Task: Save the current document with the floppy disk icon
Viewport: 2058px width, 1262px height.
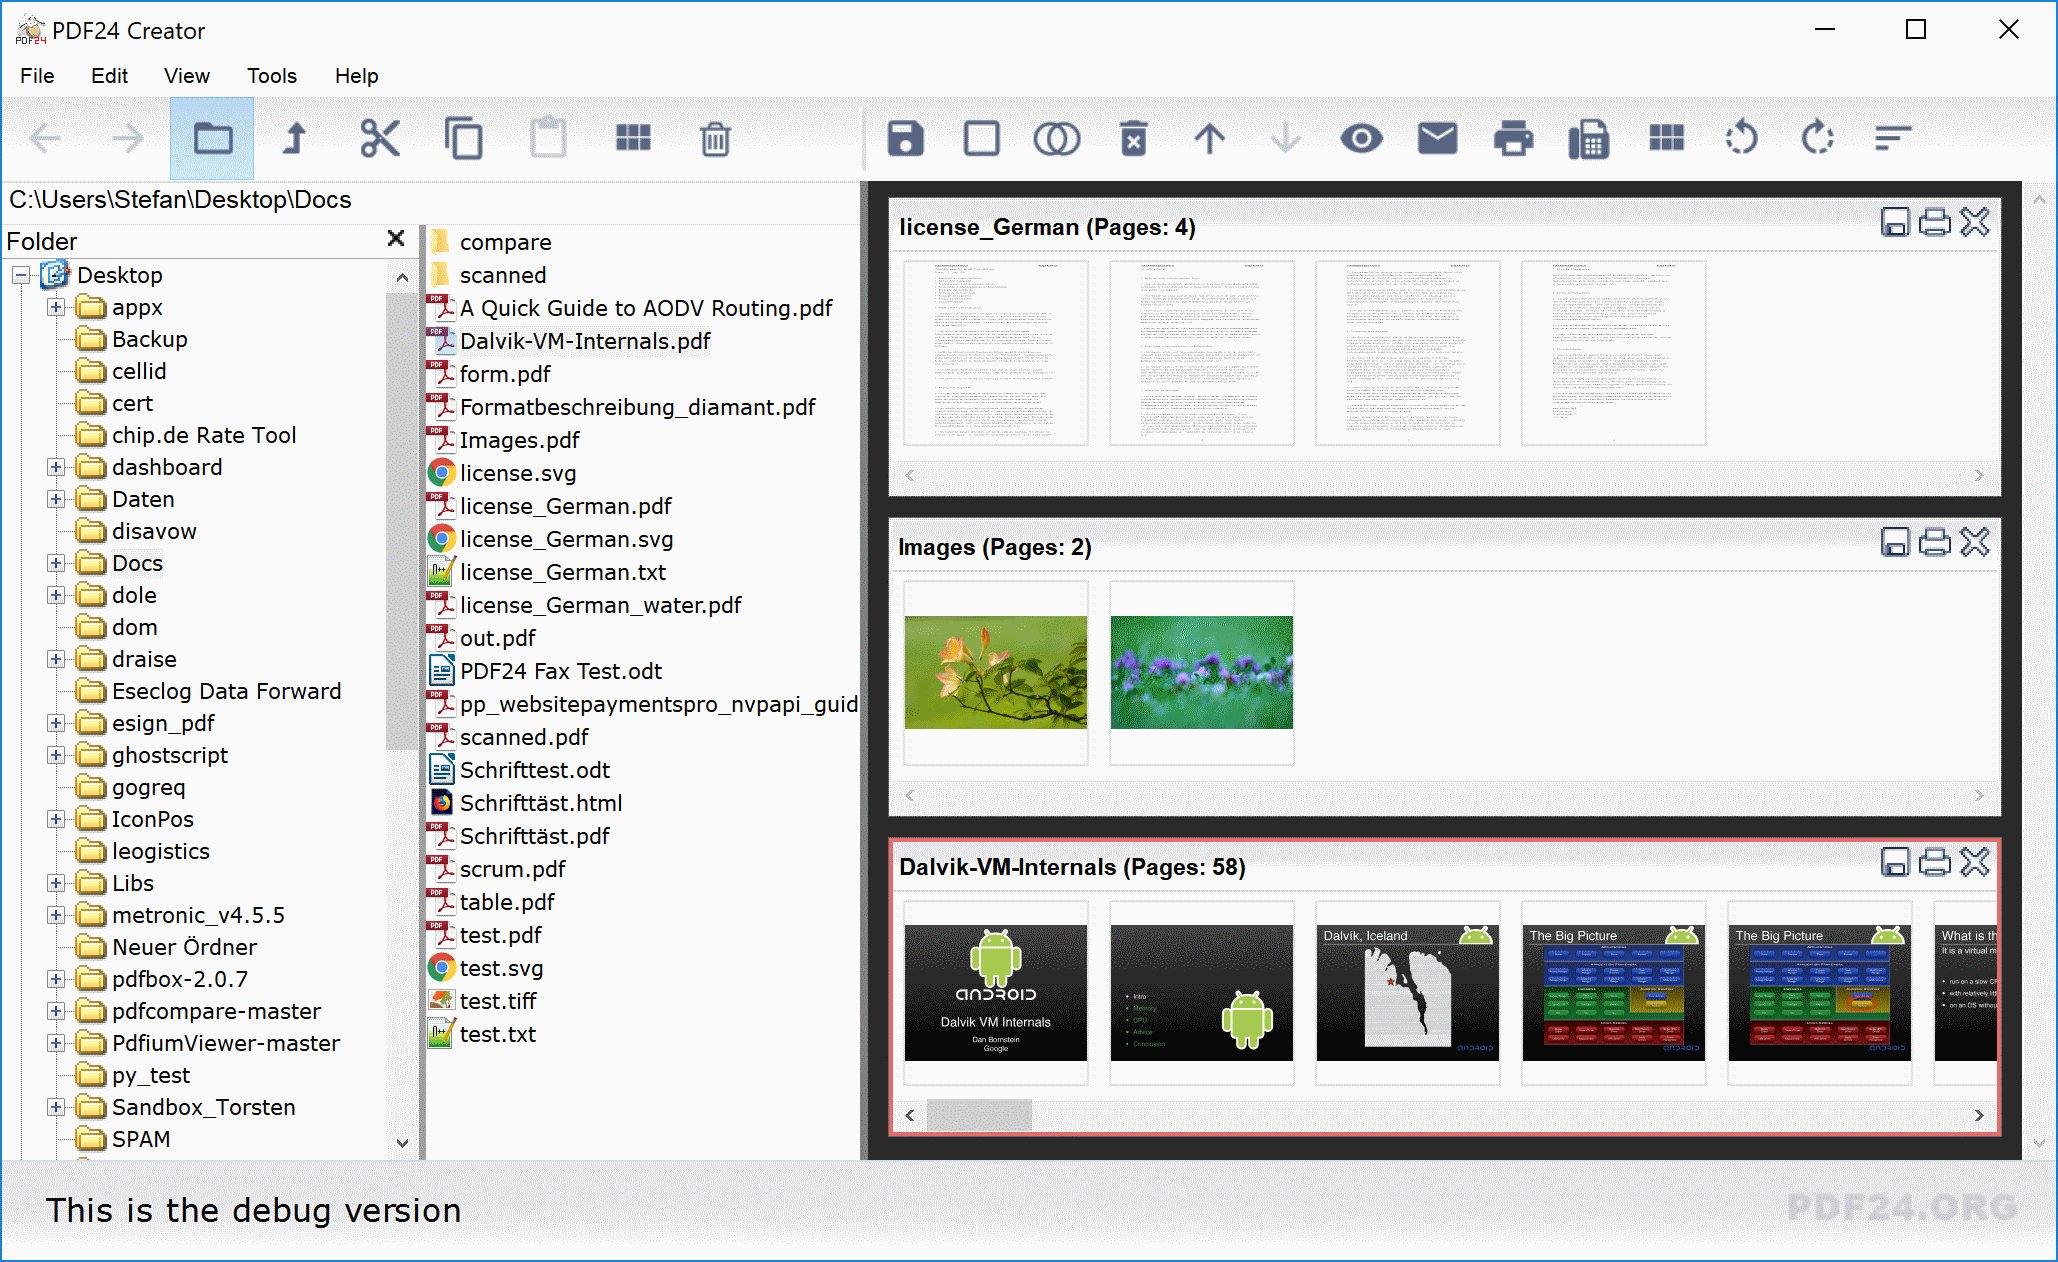Action: [905, 138]
